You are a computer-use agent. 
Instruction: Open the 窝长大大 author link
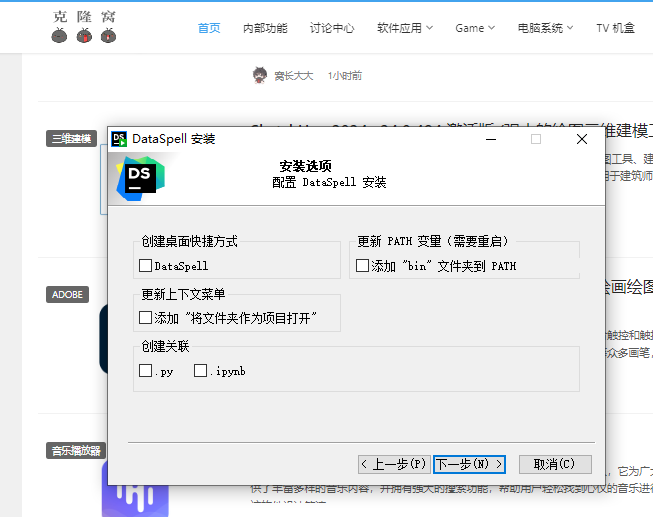pyautogui.click(x=293, y=76)
